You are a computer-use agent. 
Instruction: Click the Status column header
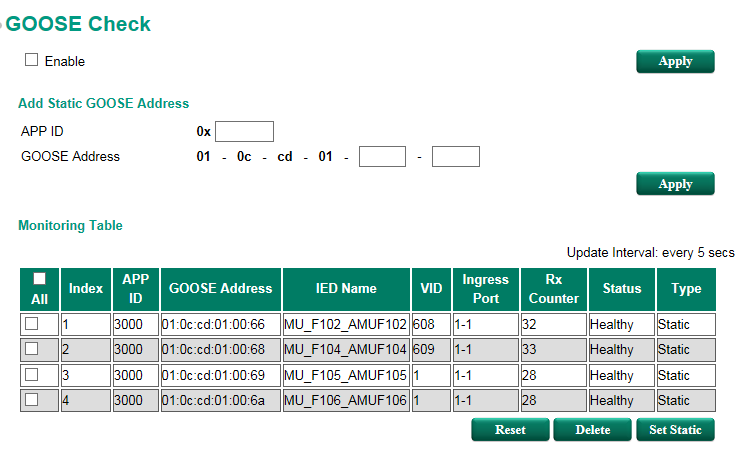(x=621, y=289)
